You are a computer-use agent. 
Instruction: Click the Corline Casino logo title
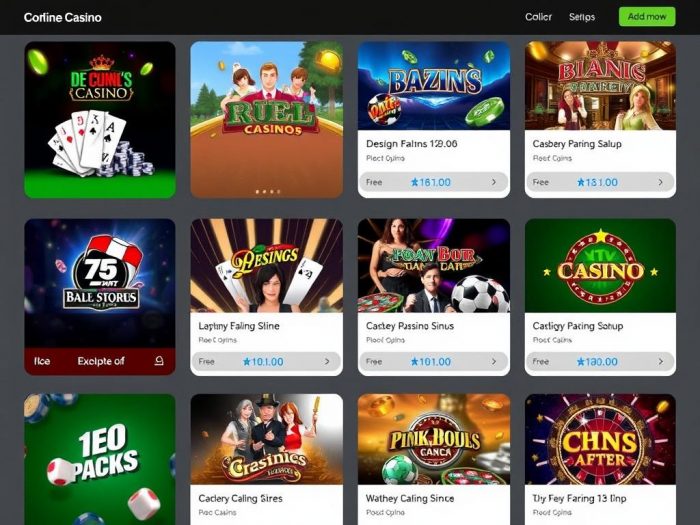pyautogui.click(x=62, y=17)
